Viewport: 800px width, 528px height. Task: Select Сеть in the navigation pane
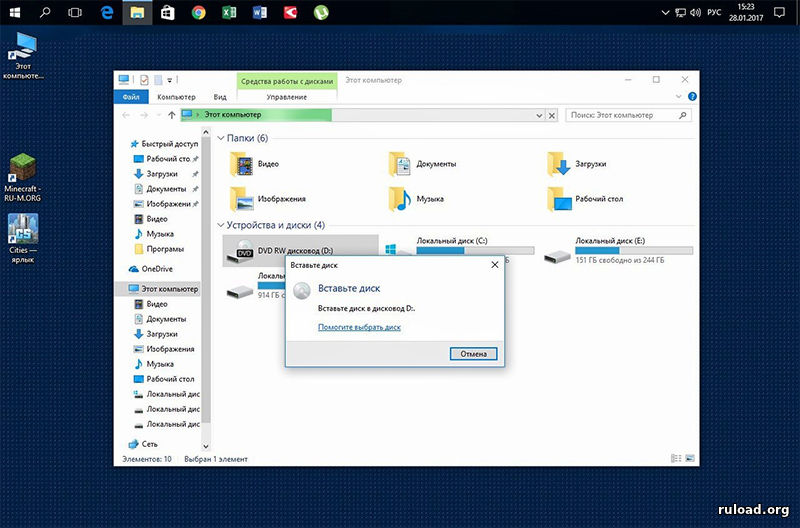[x=143, y=444]
